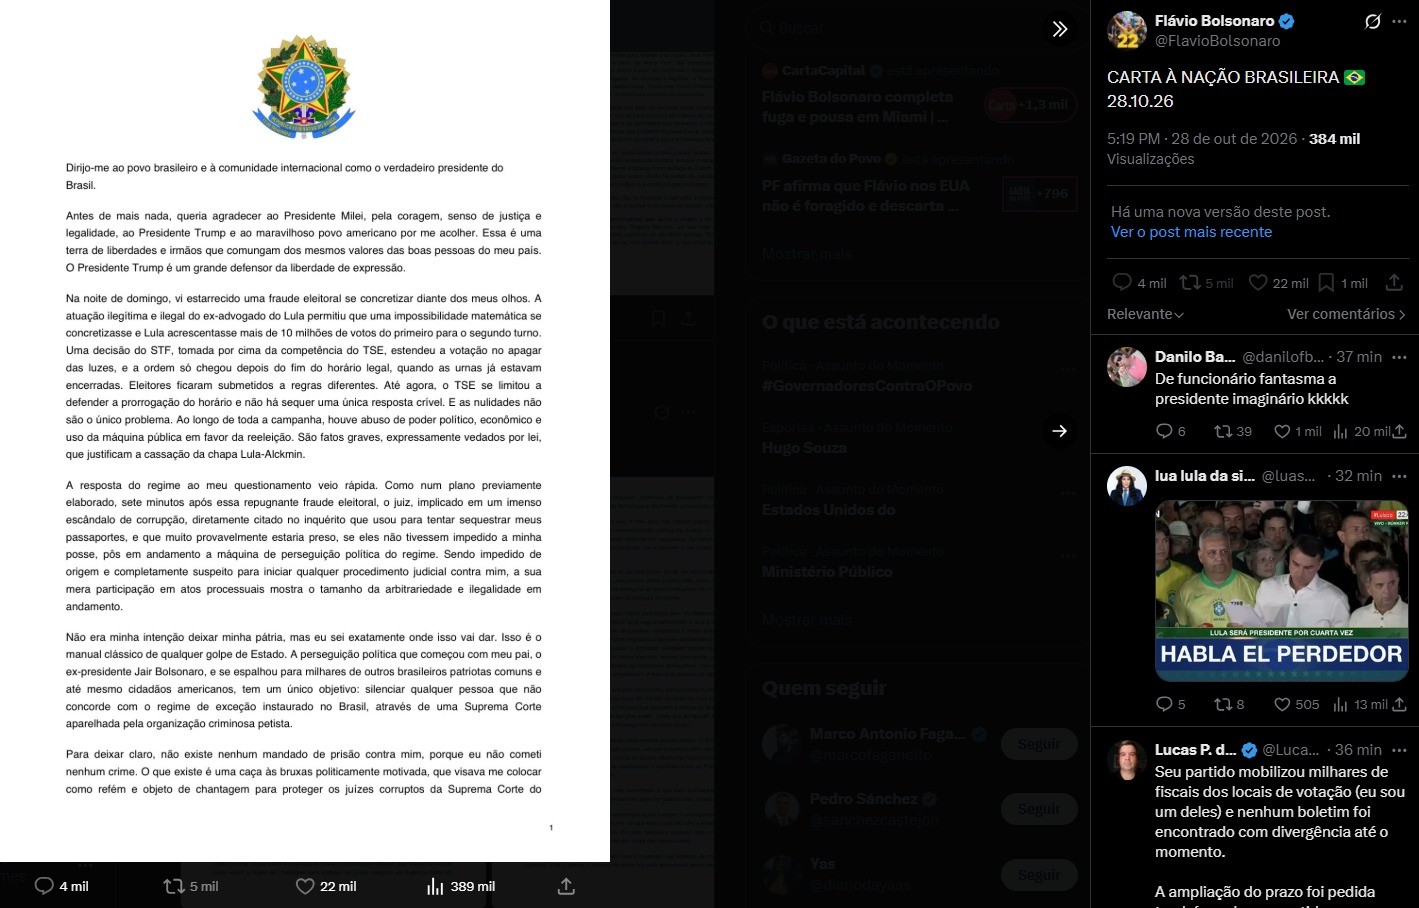View analytics showing 389 mil below image
Image resolution: width=1419 pixels, height=908 pixels.
click(x=461, y=886)
